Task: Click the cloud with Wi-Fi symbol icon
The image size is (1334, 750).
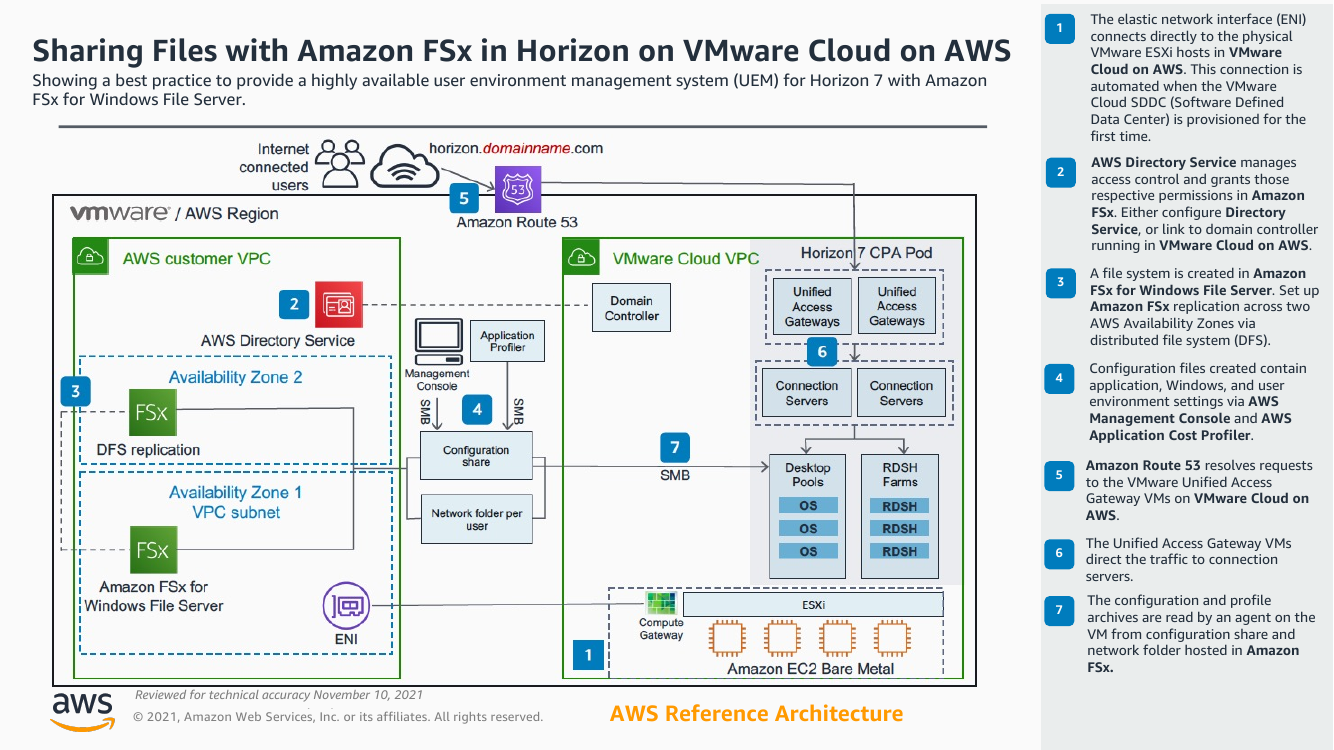Action: 405,165
